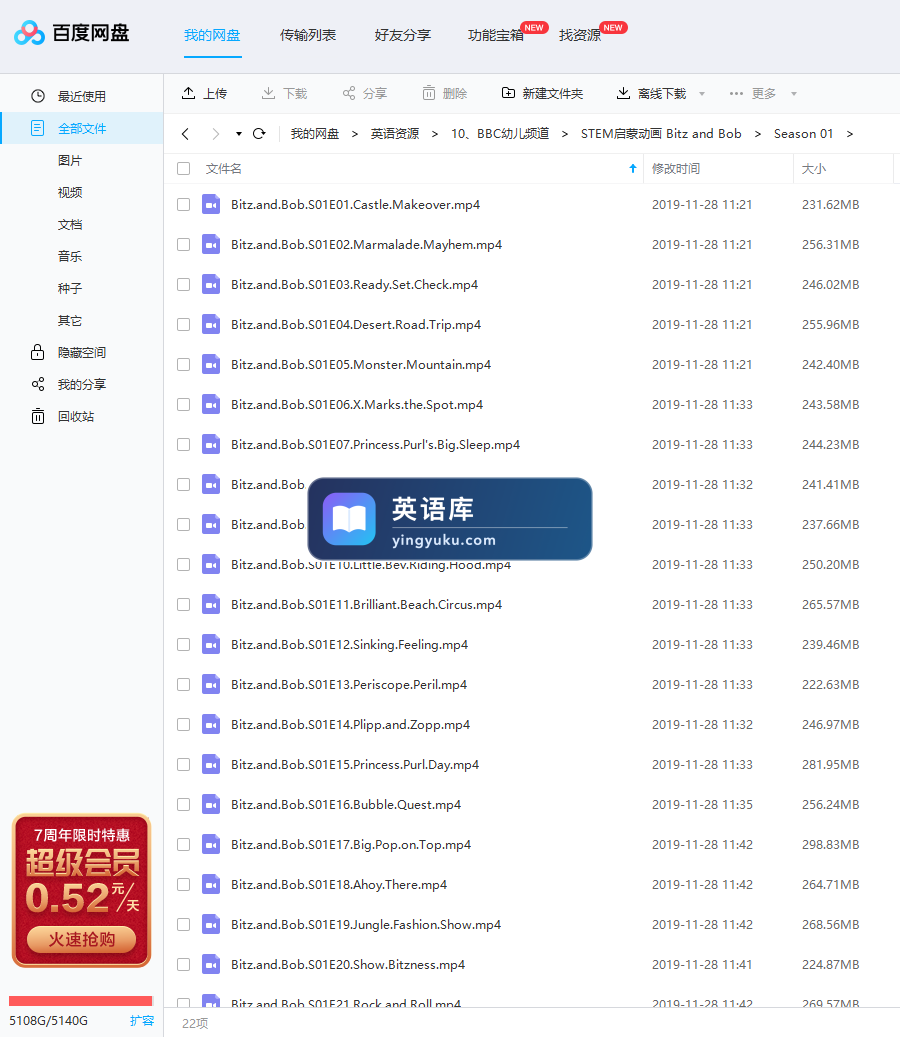Filter by 种子 category
Viewport: 900px width, 1037px height.
coord(70,288)
